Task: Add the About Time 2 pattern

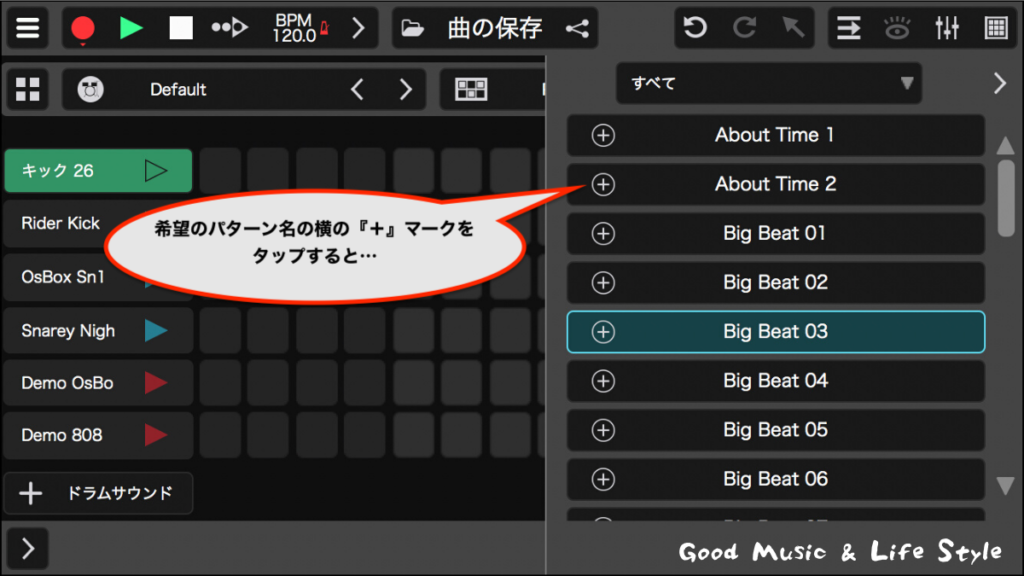Action: 603,184
